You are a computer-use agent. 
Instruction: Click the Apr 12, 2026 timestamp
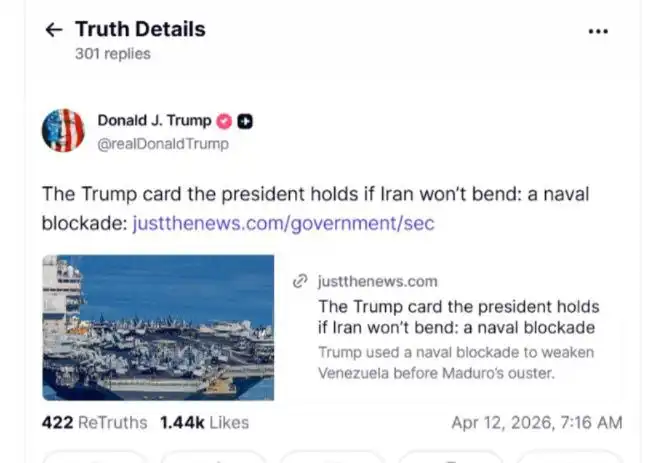point(536,423)
